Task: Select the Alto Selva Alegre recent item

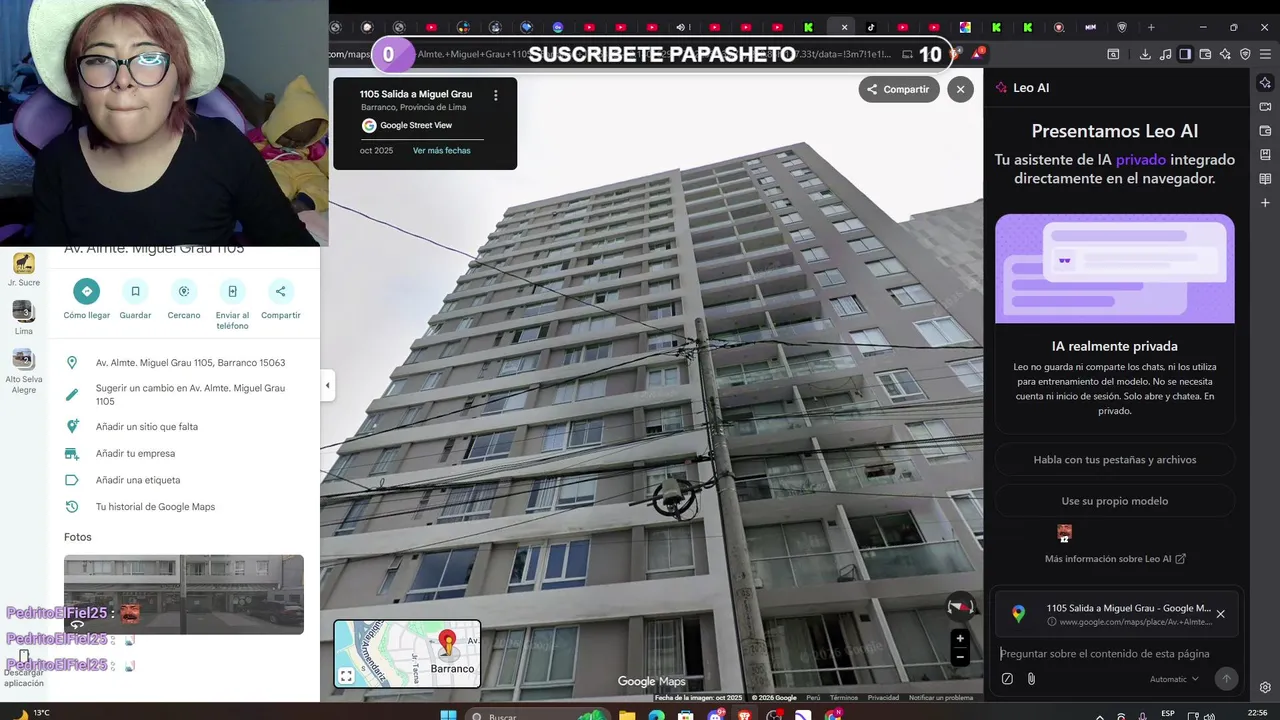Action: click(x=24, y=372)
